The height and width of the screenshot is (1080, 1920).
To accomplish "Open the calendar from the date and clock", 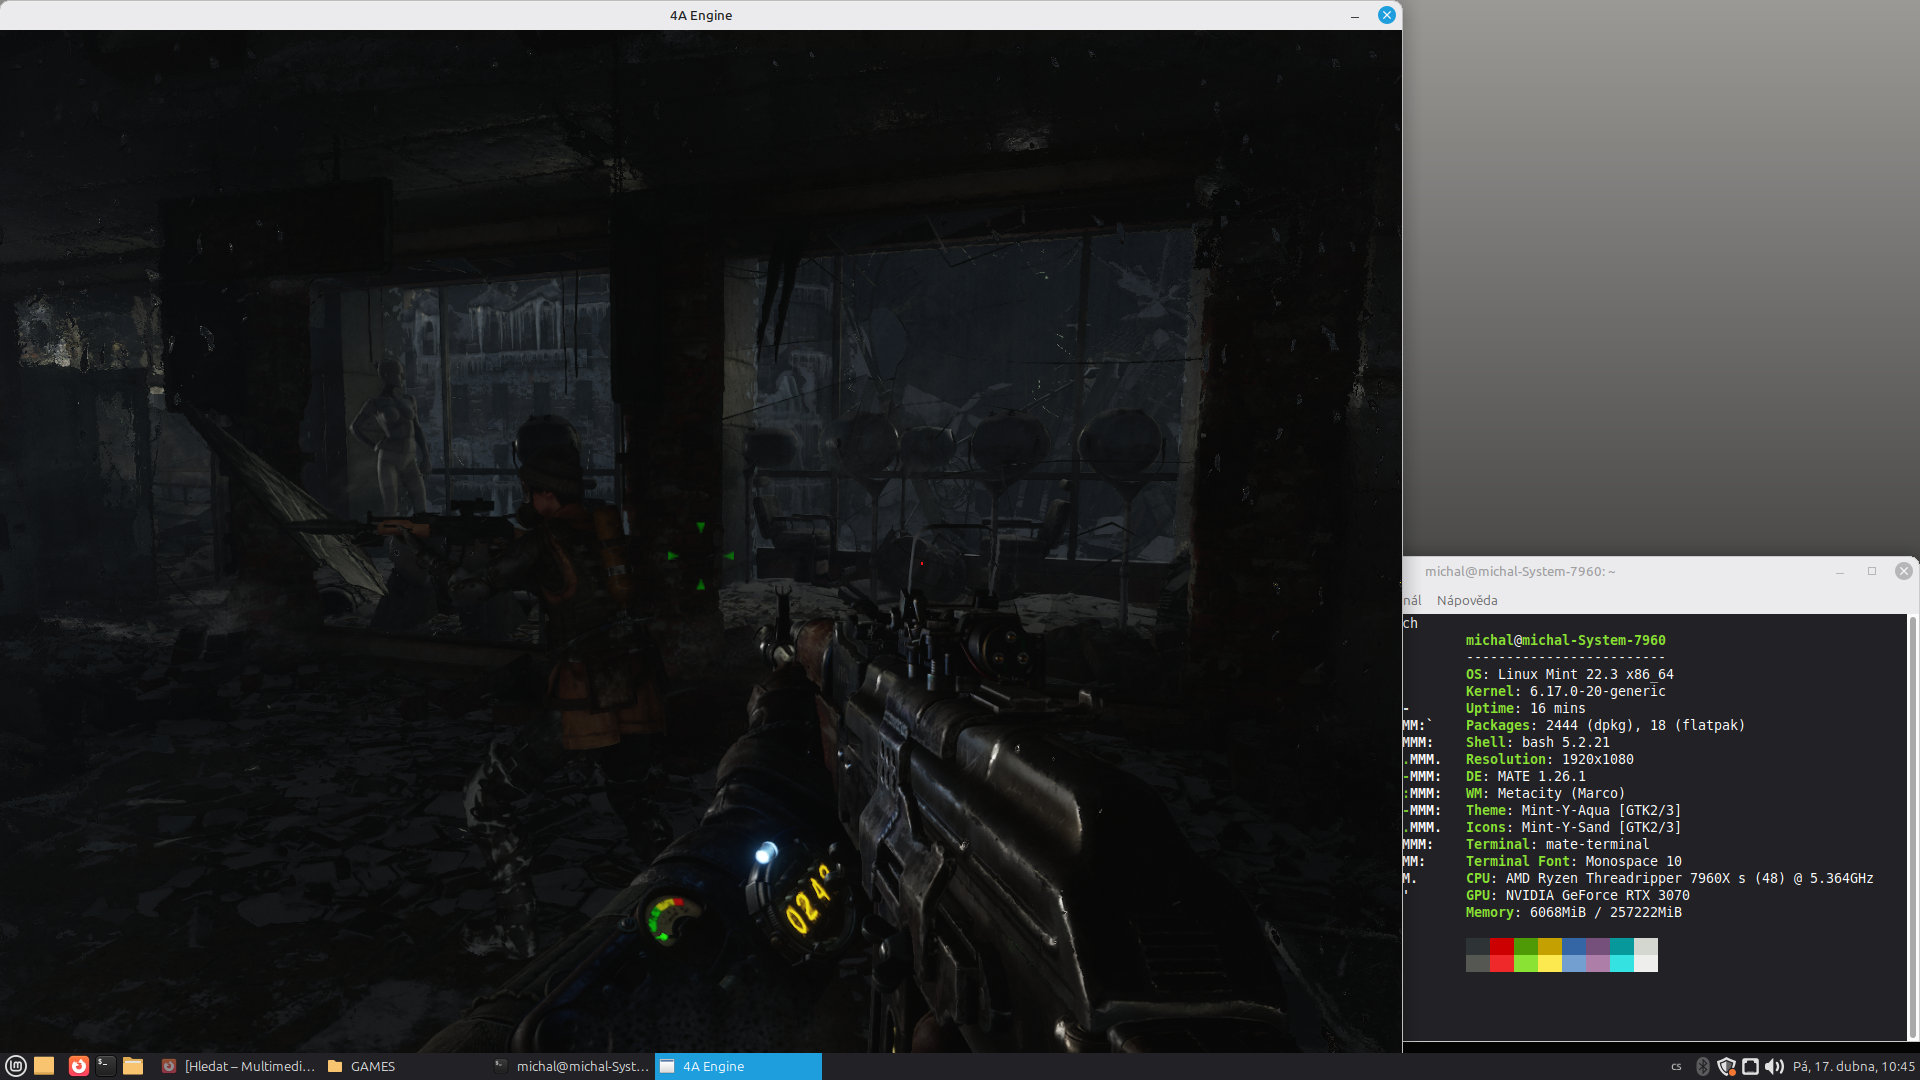I will tap(1853, 1066).
